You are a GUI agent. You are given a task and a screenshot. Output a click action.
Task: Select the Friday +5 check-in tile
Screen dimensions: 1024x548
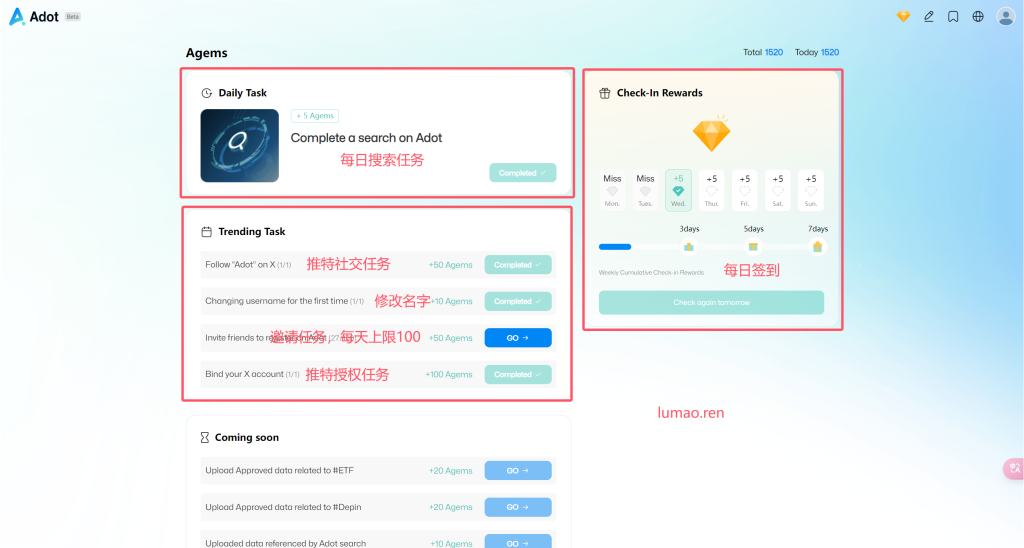[x=744, y=190]
